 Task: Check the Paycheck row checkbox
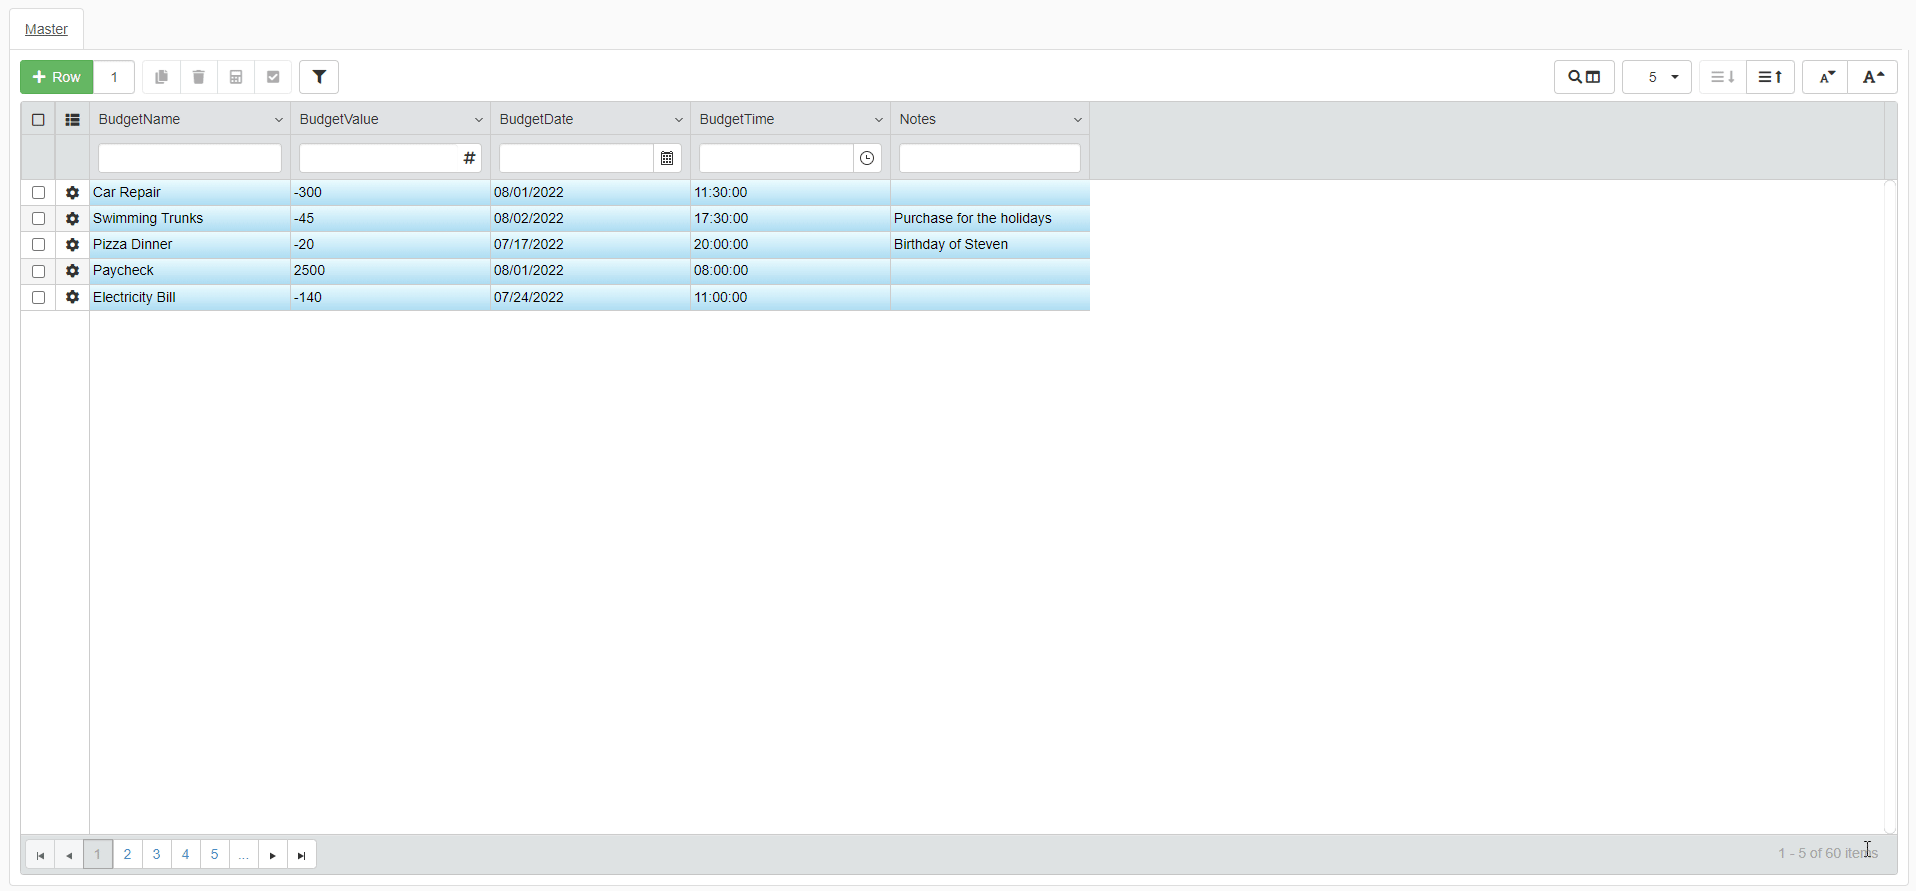(38, 271)
